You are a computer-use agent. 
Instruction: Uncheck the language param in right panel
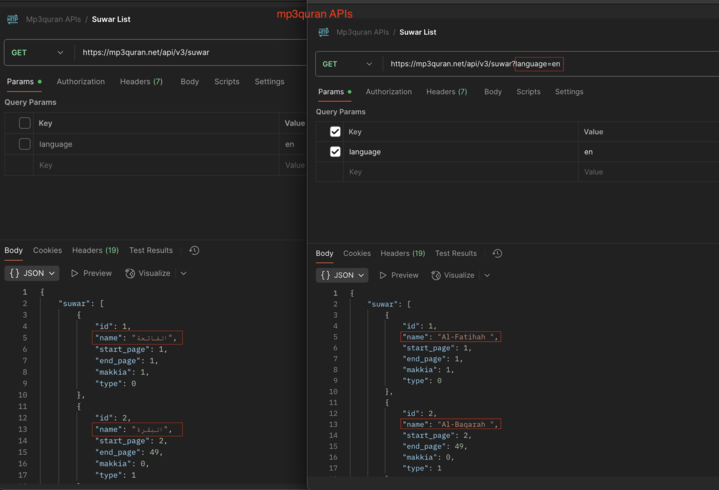point(335,152)
